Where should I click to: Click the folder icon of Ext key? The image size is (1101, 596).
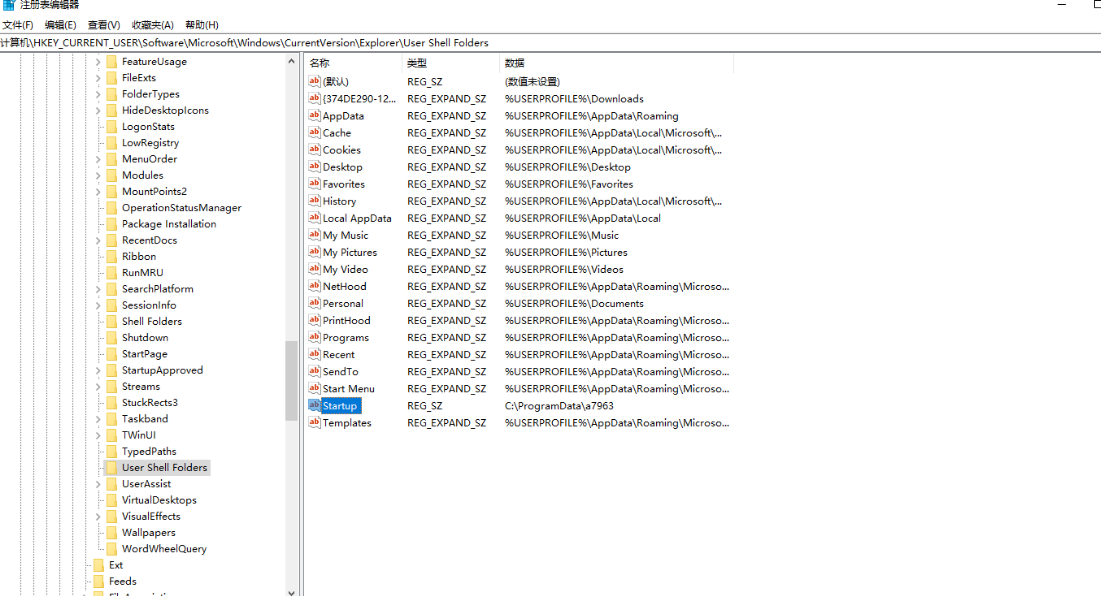tap(99, 564)
